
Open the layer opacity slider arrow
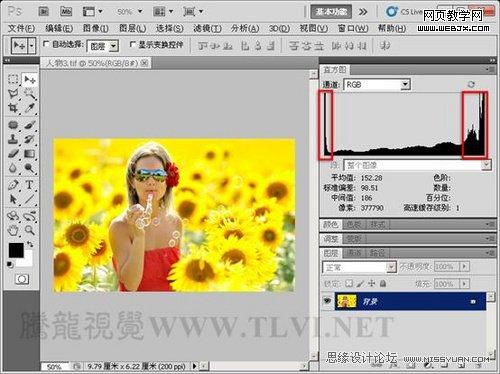click(x=464, y=266)
